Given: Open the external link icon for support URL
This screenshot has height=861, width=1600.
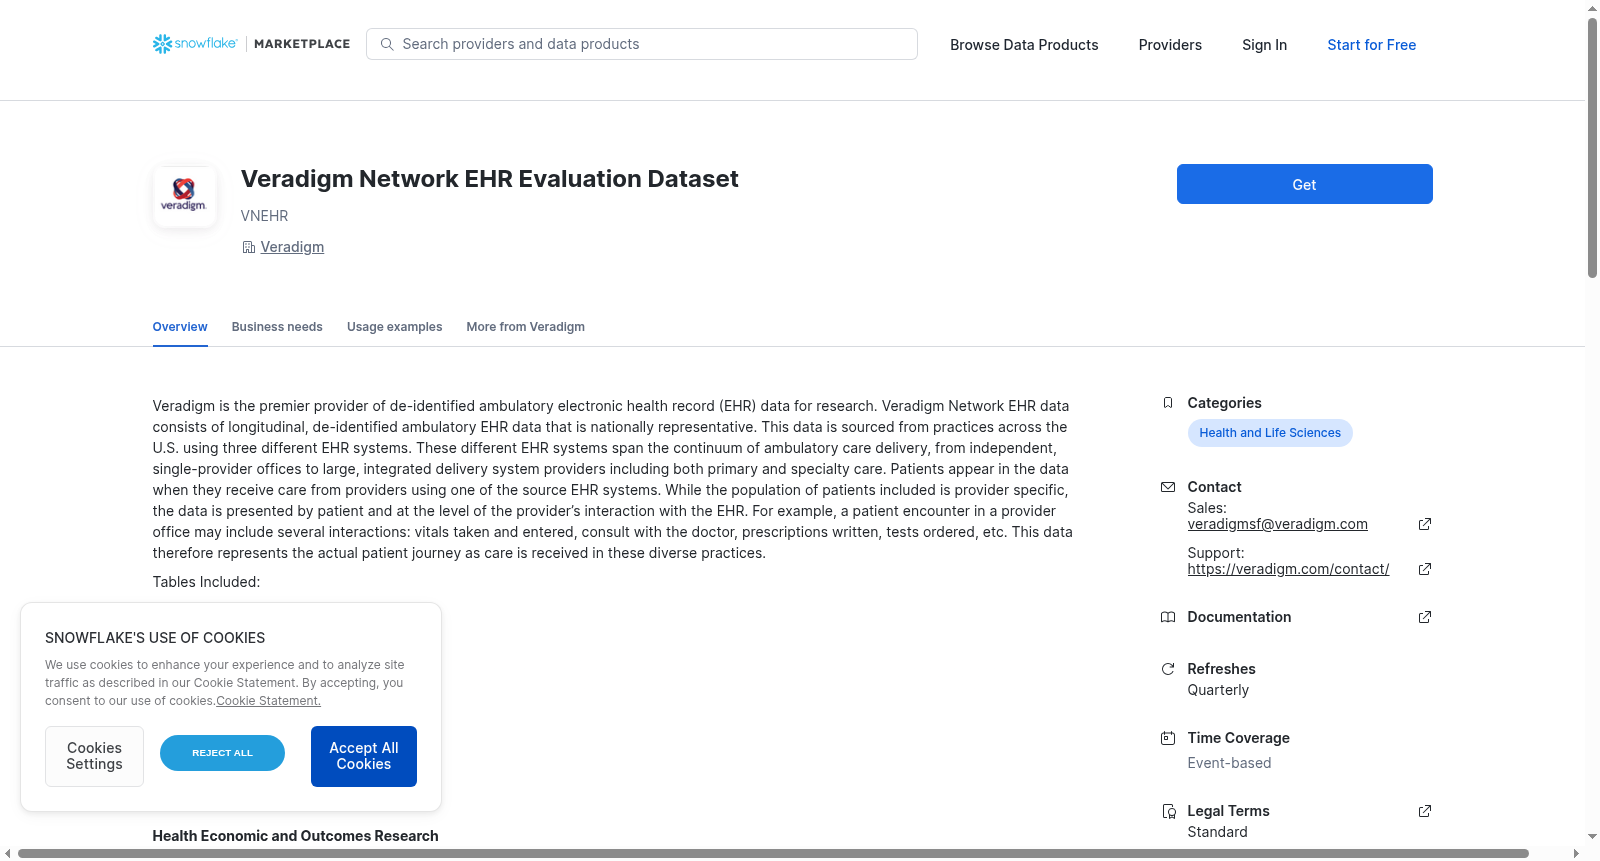Looking at the screenshot, I should (x=1425, y=569).
